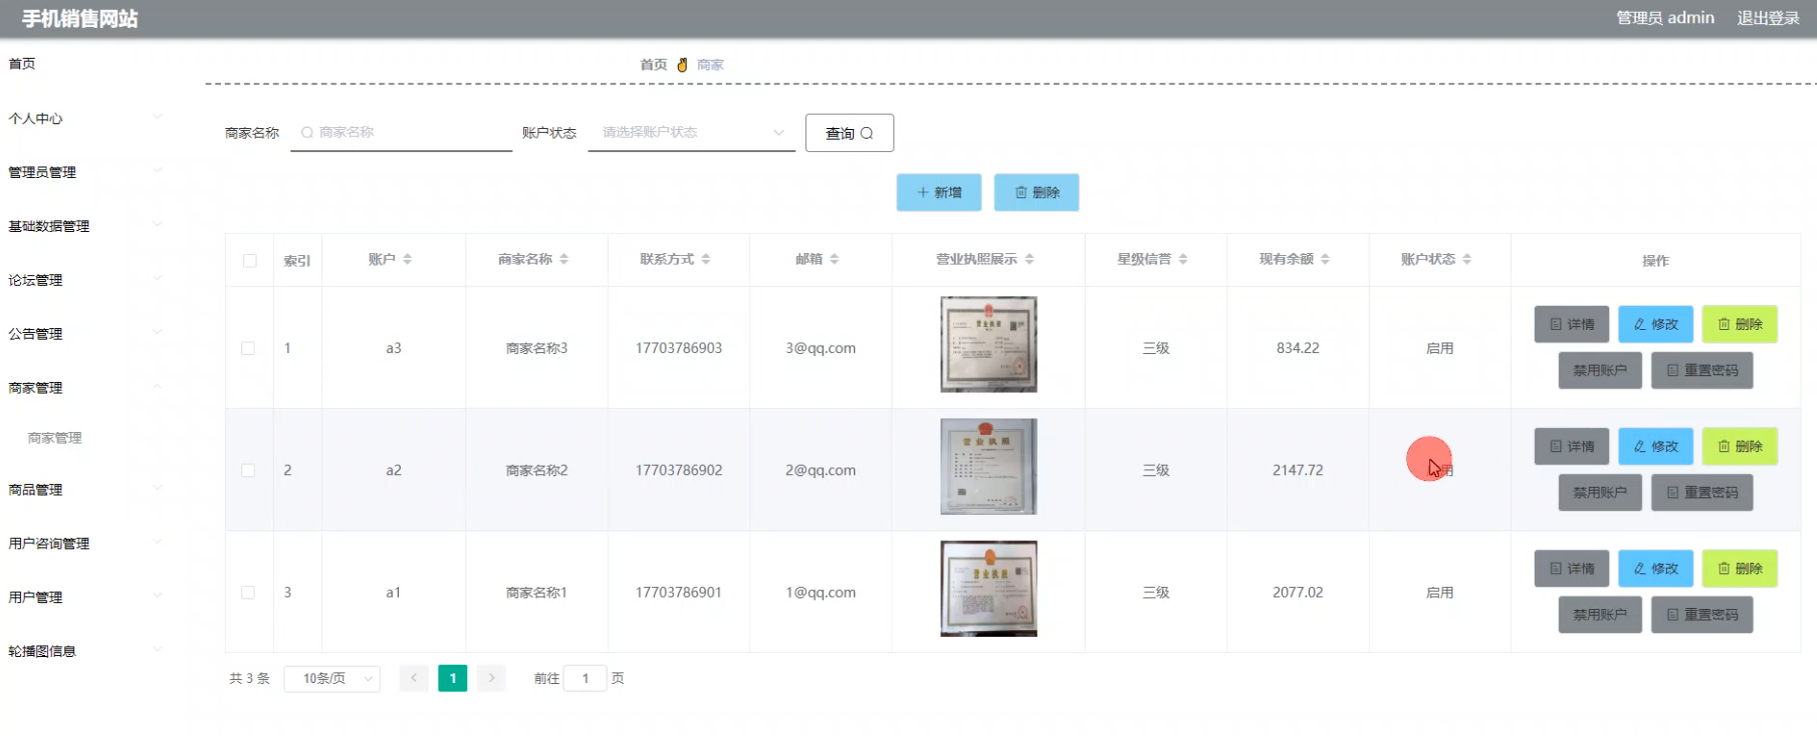This screenshot has width=1817, height=736.
Task: Open 详情 for account a2
Action: tap(1572, 446)
